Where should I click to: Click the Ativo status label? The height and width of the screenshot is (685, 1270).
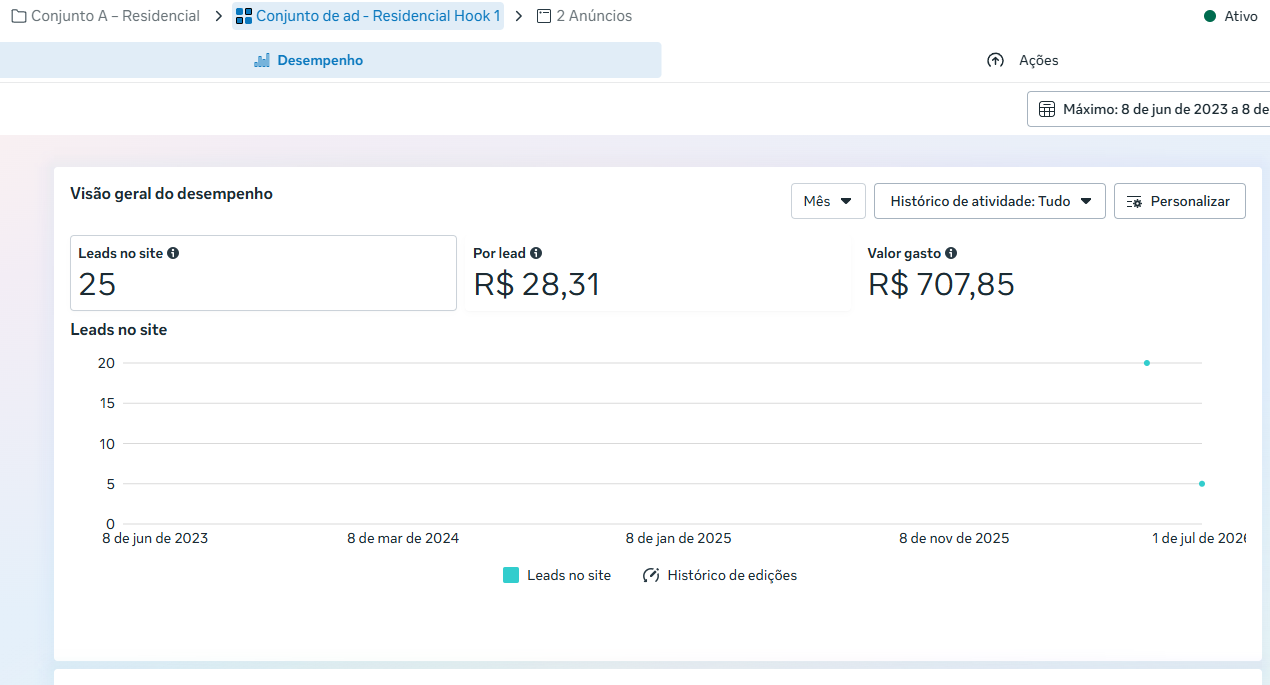point(1241,16)
